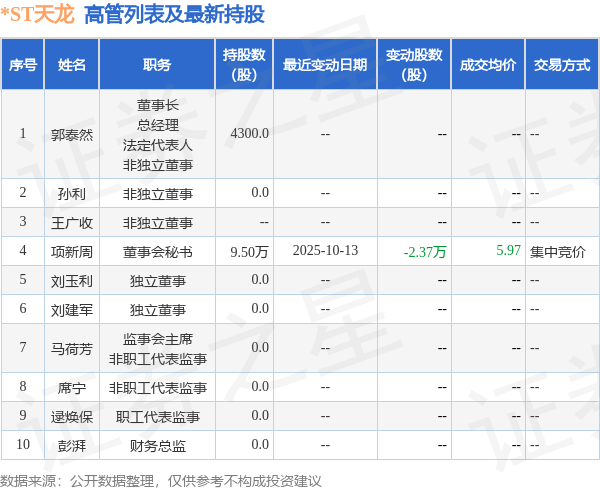
Task: Click the 0.0 shareholding in 彭湃's row
Action: [x=260, y=444]
